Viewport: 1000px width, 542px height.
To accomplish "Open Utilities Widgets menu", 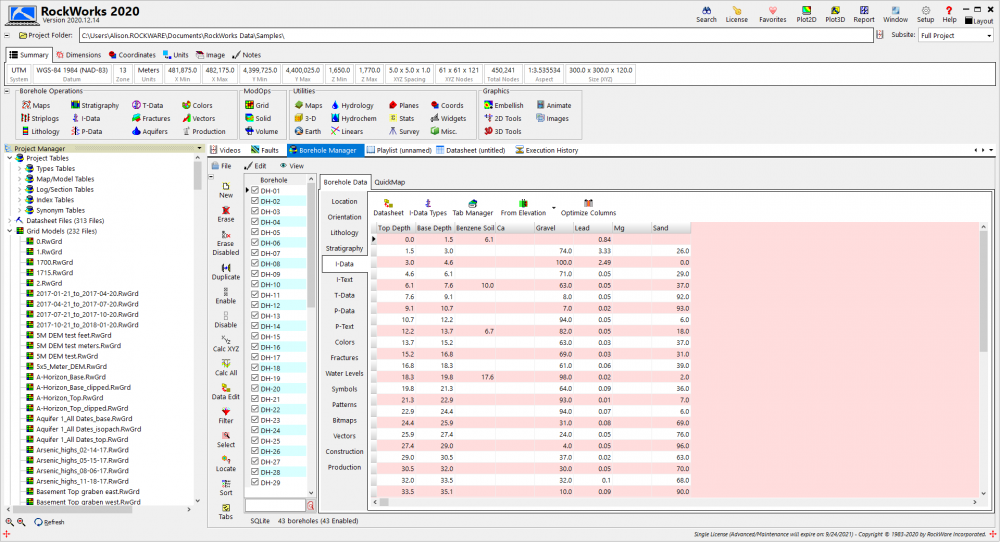I will pyautogui.click(x=448, y=119).
